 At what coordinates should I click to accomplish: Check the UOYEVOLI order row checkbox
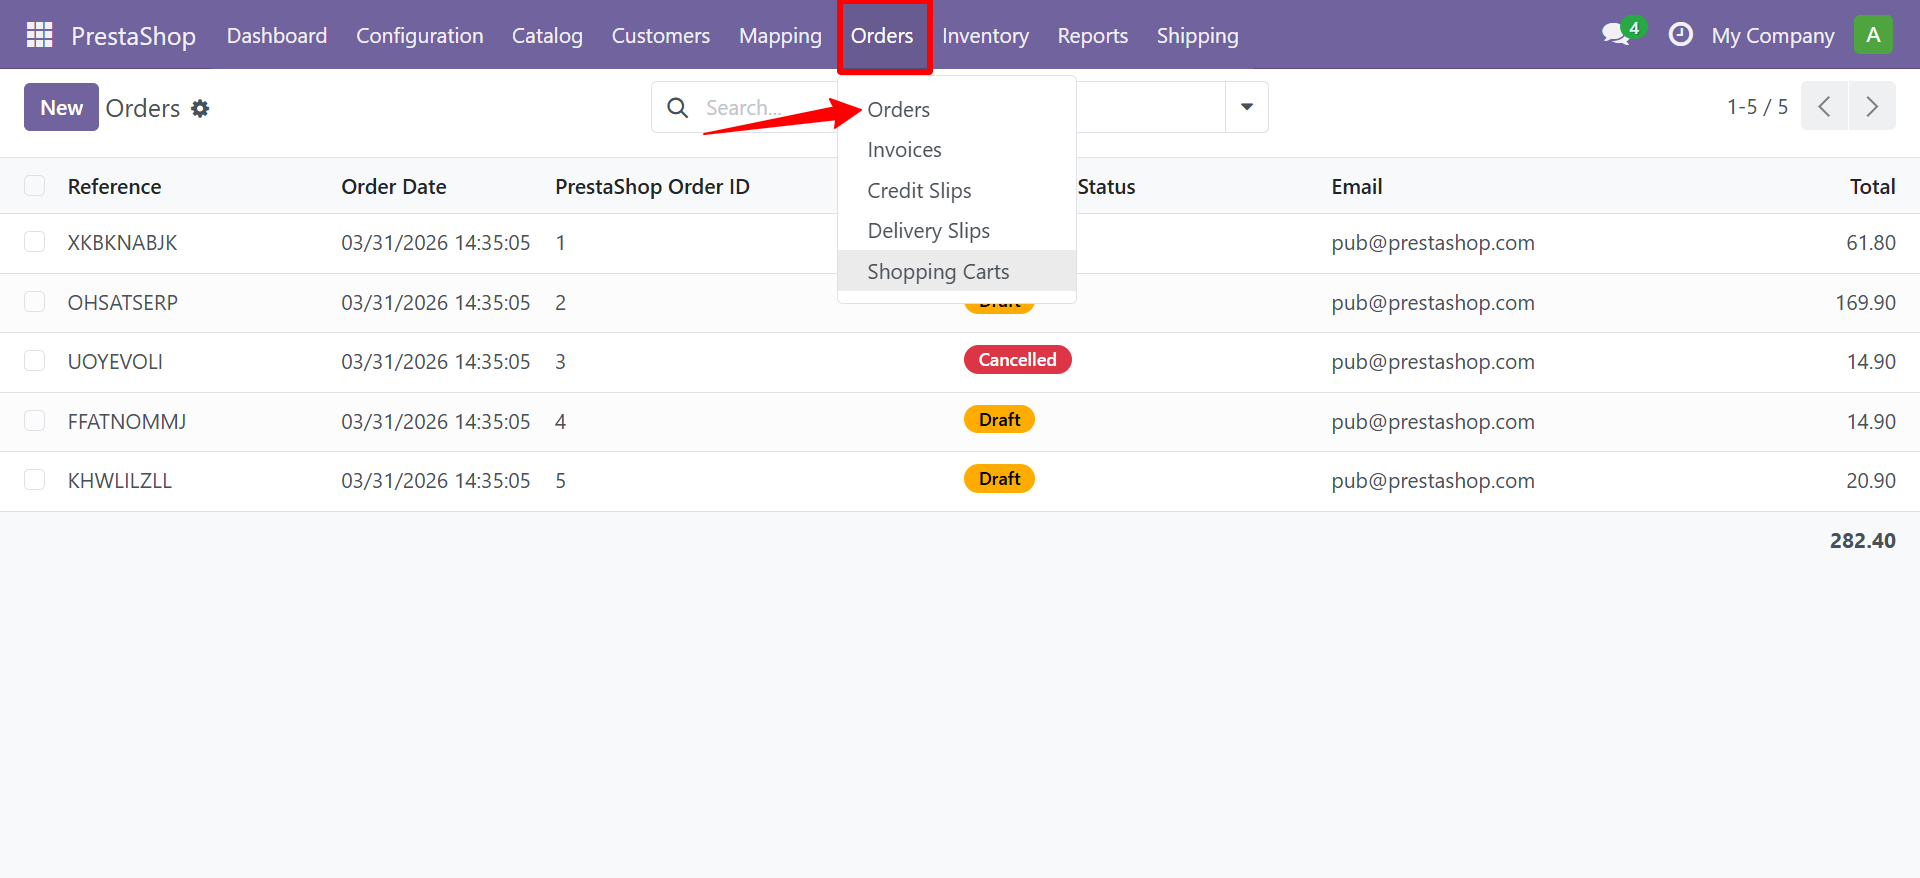[35, 361]
